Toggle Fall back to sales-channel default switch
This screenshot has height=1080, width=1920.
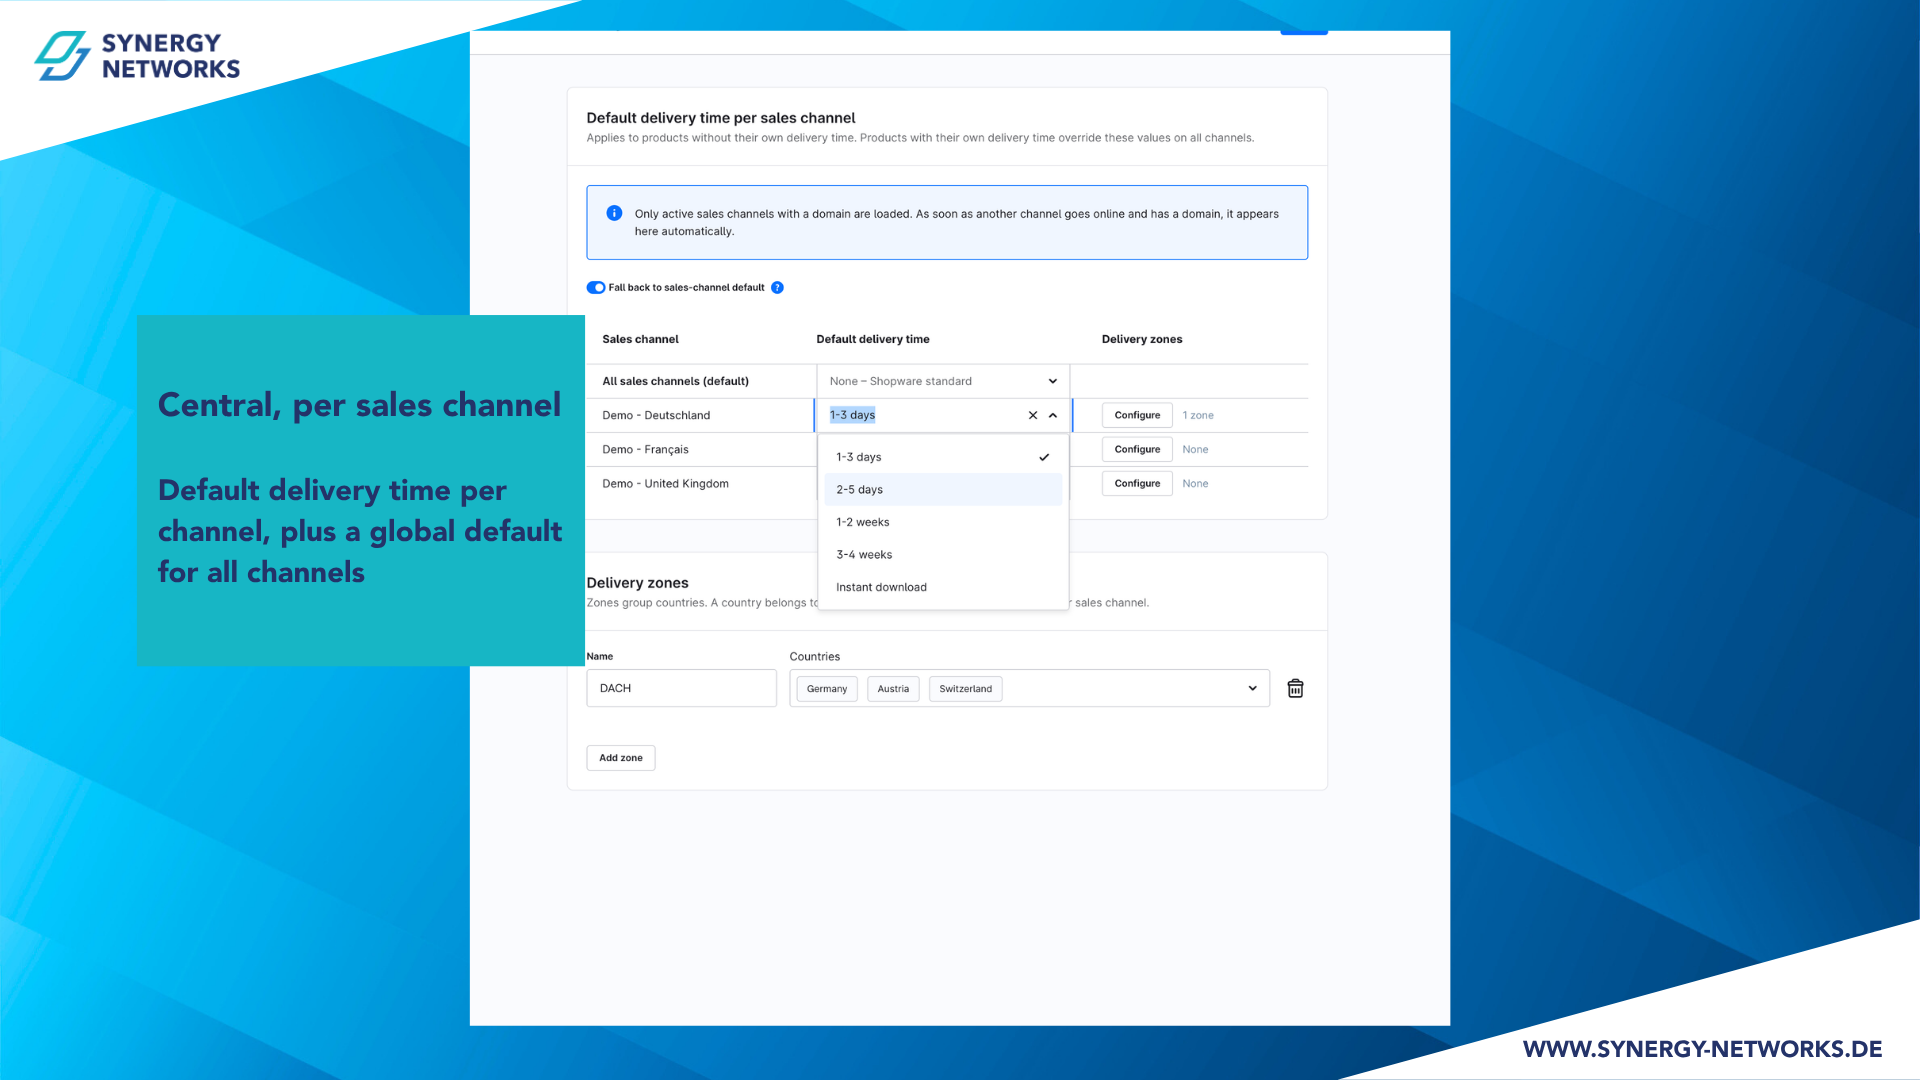pos(596,288)
